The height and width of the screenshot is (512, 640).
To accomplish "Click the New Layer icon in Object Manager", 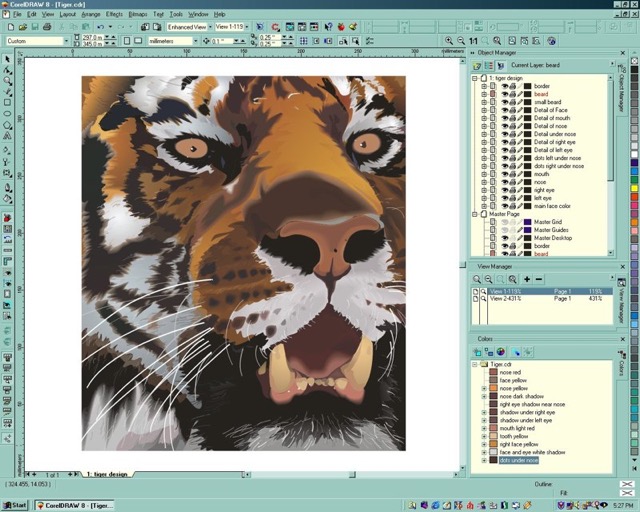I will 476,65.
